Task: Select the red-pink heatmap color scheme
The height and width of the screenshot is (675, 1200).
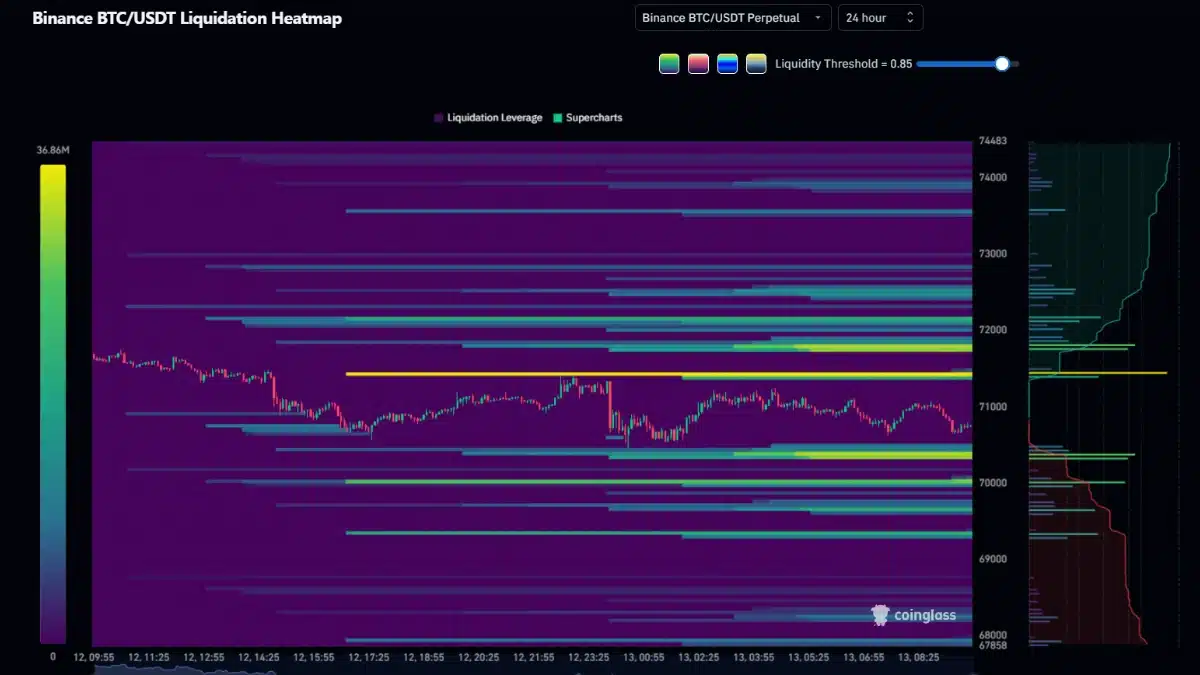Action: click(x=698, y=63)
